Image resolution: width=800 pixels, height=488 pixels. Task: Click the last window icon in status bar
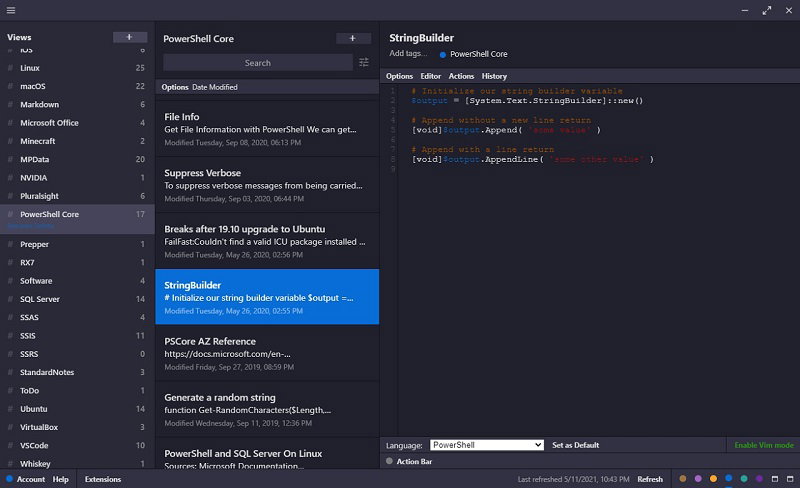pos(790,479)
